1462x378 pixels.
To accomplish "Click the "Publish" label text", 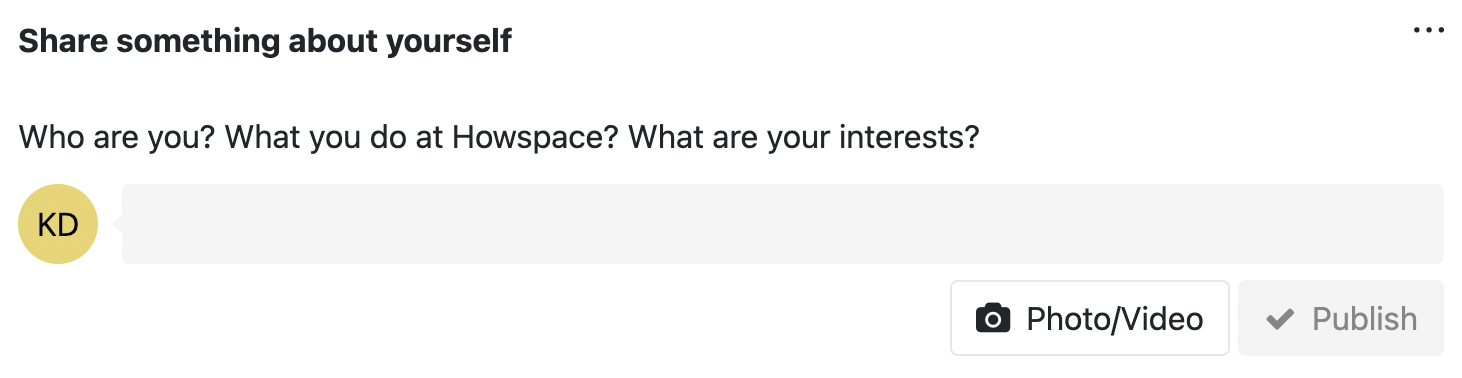I will tap(1365, 319).
